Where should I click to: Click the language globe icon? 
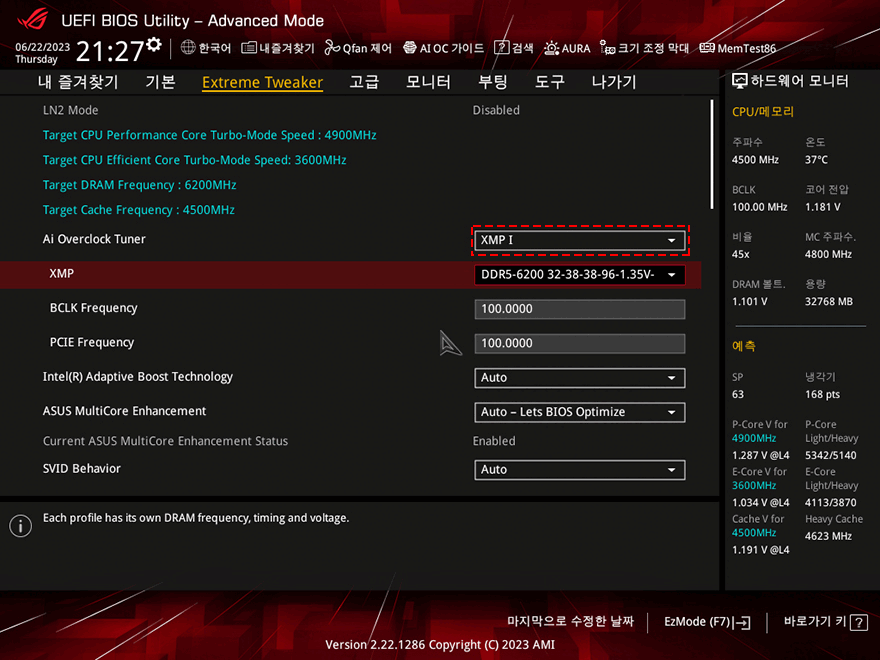[x=188, y=48]
